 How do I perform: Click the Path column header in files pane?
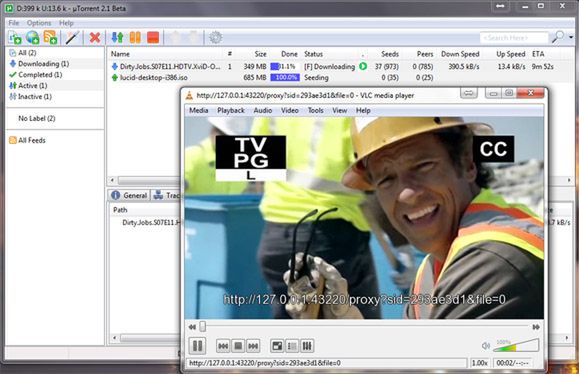coord(120,210)
